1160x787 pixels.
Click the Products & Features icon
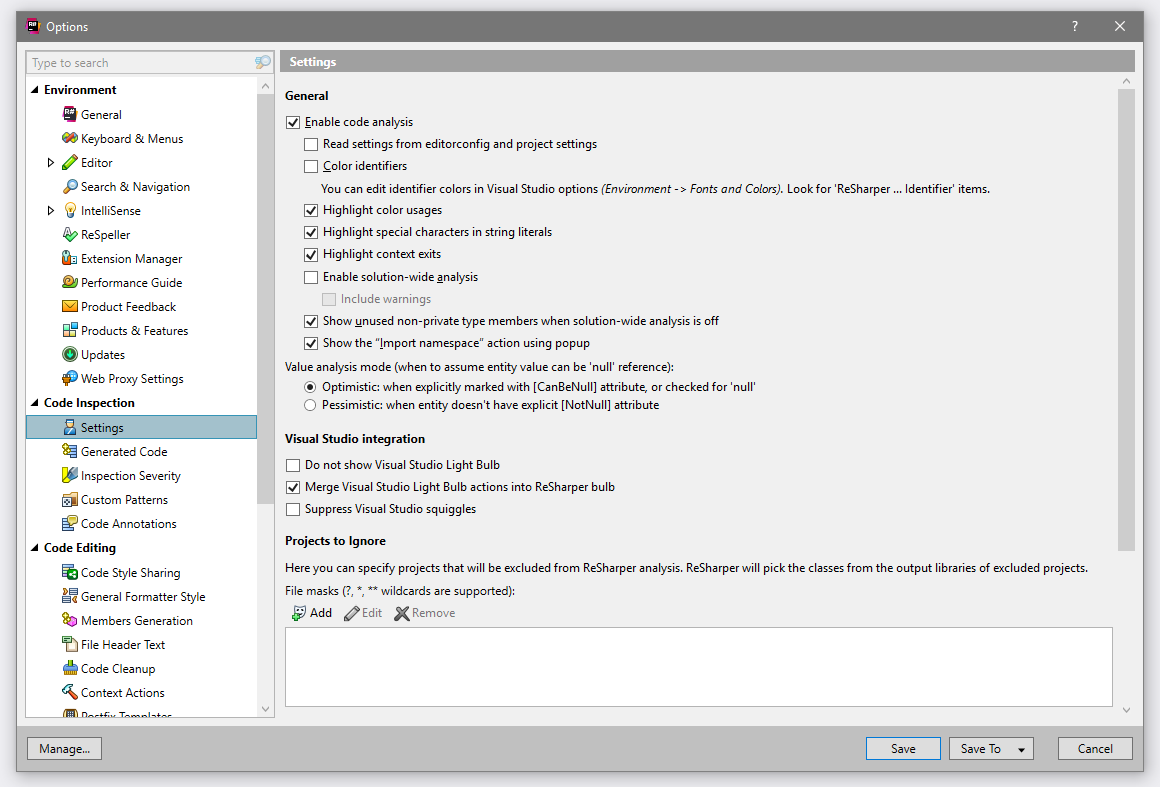(70, 330)
